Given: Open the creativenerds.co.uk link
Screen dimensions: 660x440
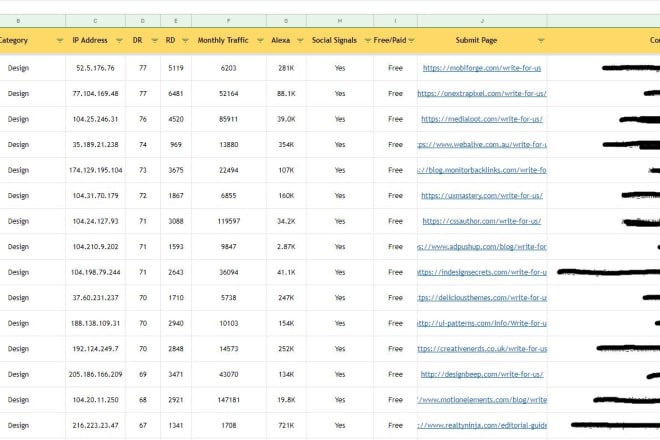Looking at the screenshot, I should coord(482,349).
